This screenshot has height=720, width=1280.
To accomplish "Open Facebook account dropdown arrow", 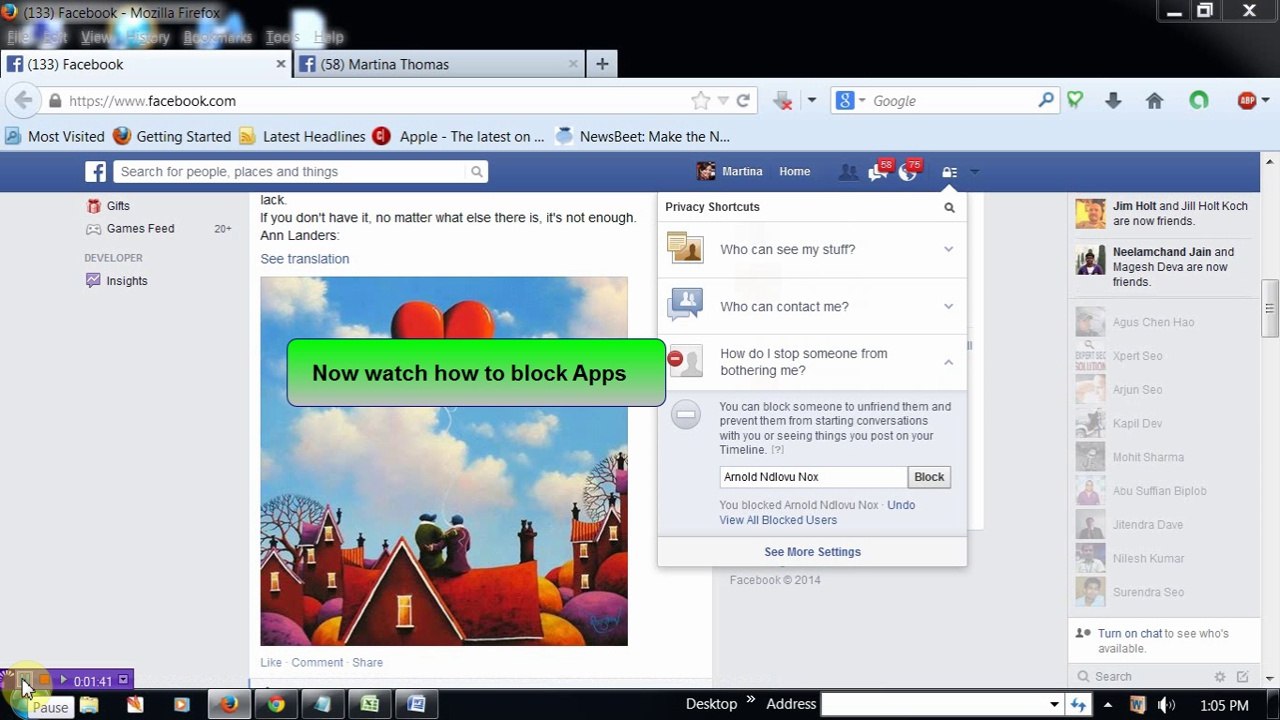I will pyautogui.click(x=974, y=172).
